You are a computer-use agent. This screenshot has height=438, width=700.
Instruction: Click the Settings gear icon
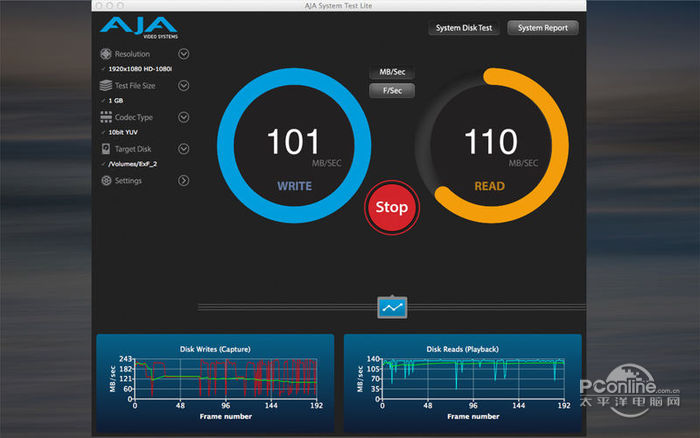(x=106, y=181)
